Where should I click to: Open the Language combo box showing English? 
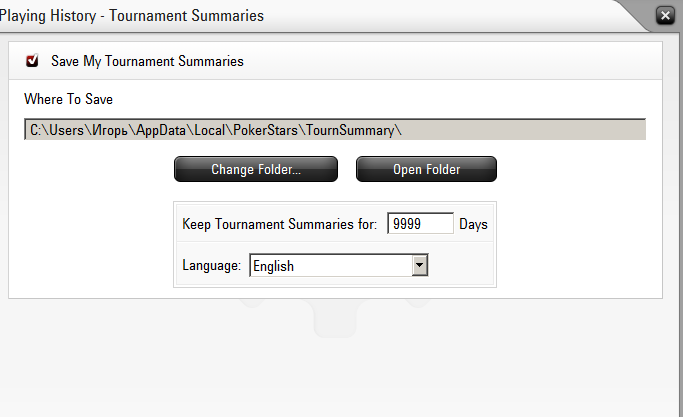pyautogui.click(x=330, y=266)
